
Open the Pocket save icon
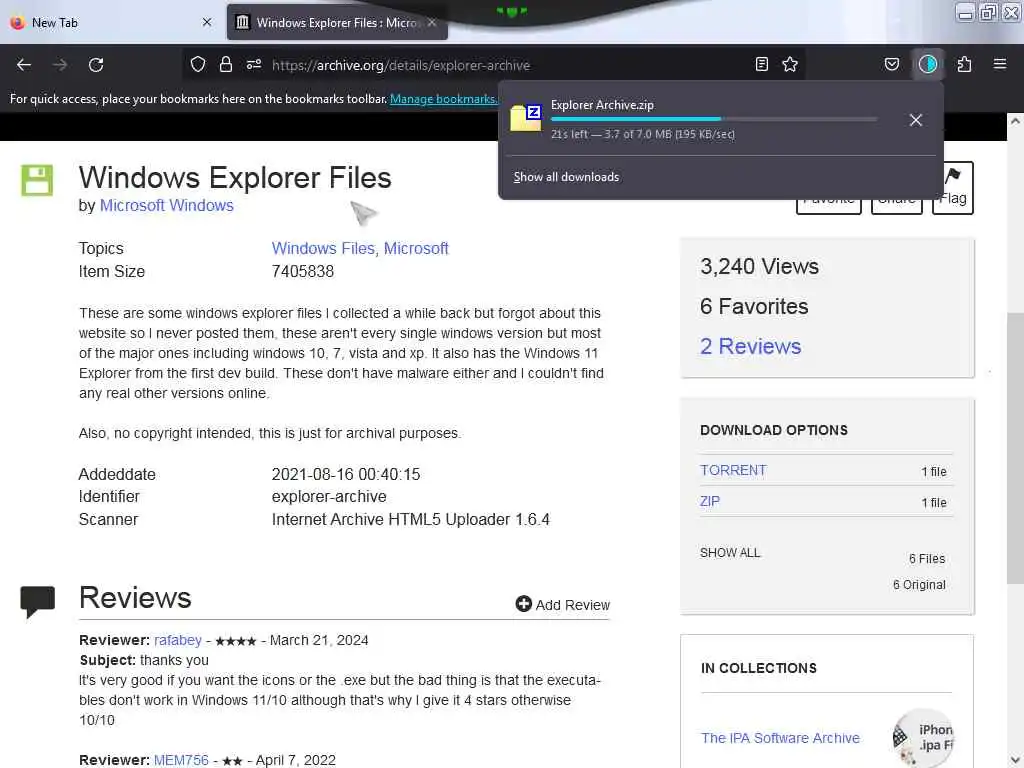point(891,64)
